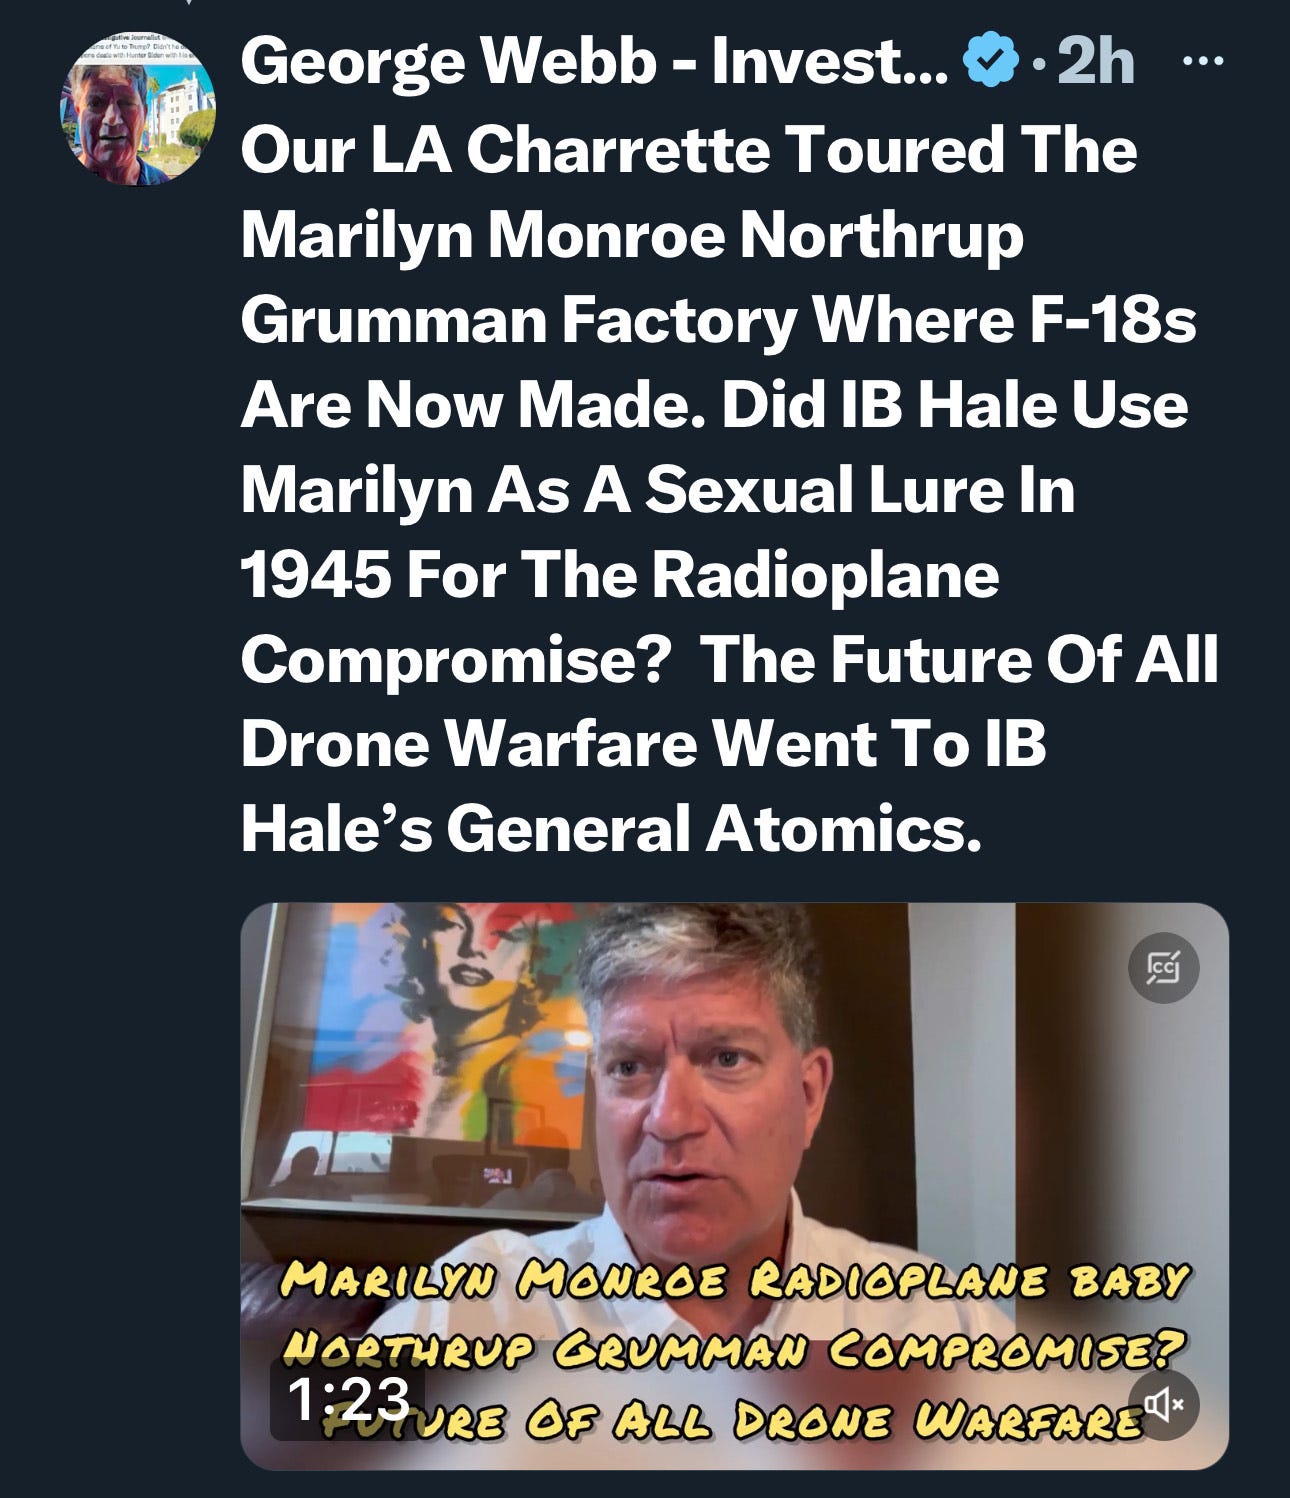
Task: Toggle closed captions on the video
Action: click(1163, 967)
